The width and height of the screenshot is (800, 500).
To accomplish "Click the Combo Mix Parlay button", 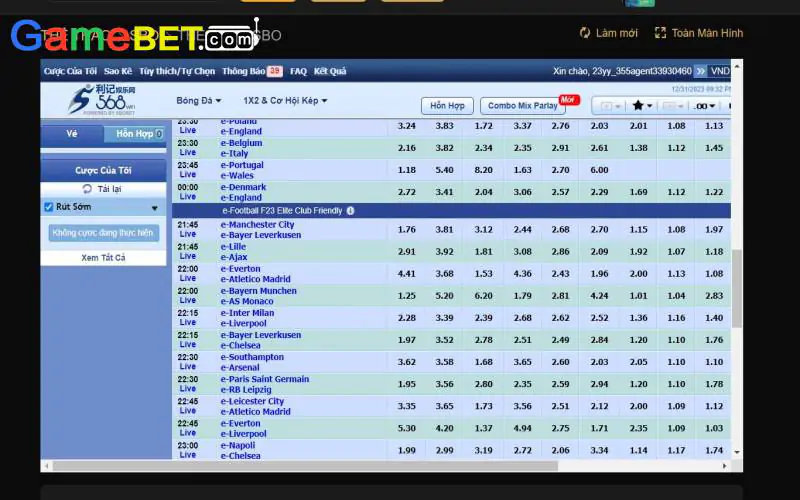I will pos(523,105).
